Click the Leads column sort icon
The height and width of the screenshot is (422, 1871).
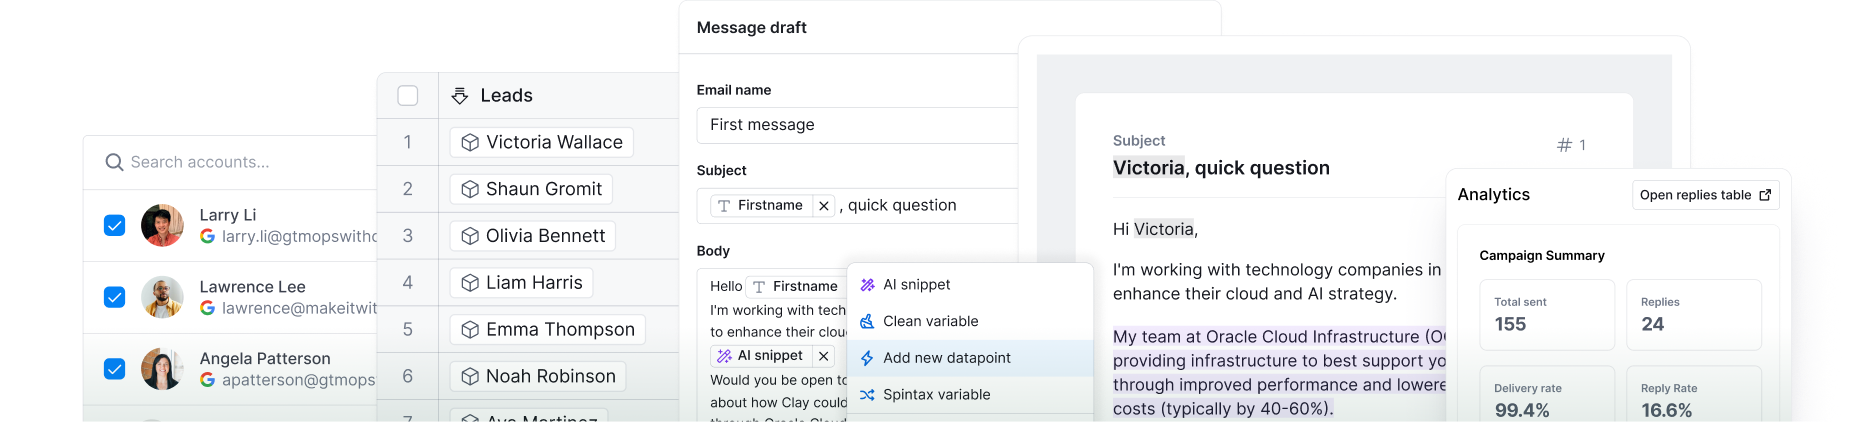tap(460, 96)
